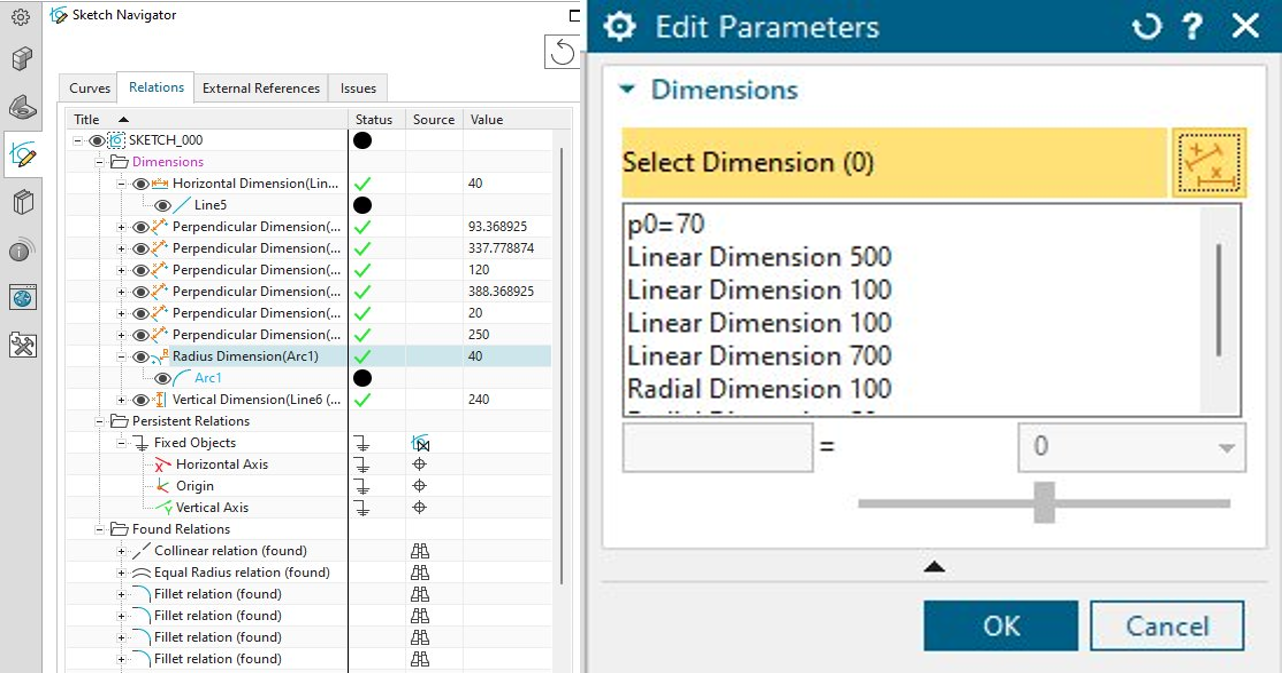
Task: Click the dimension value slider handle
Action: [x=1044, y=502]
